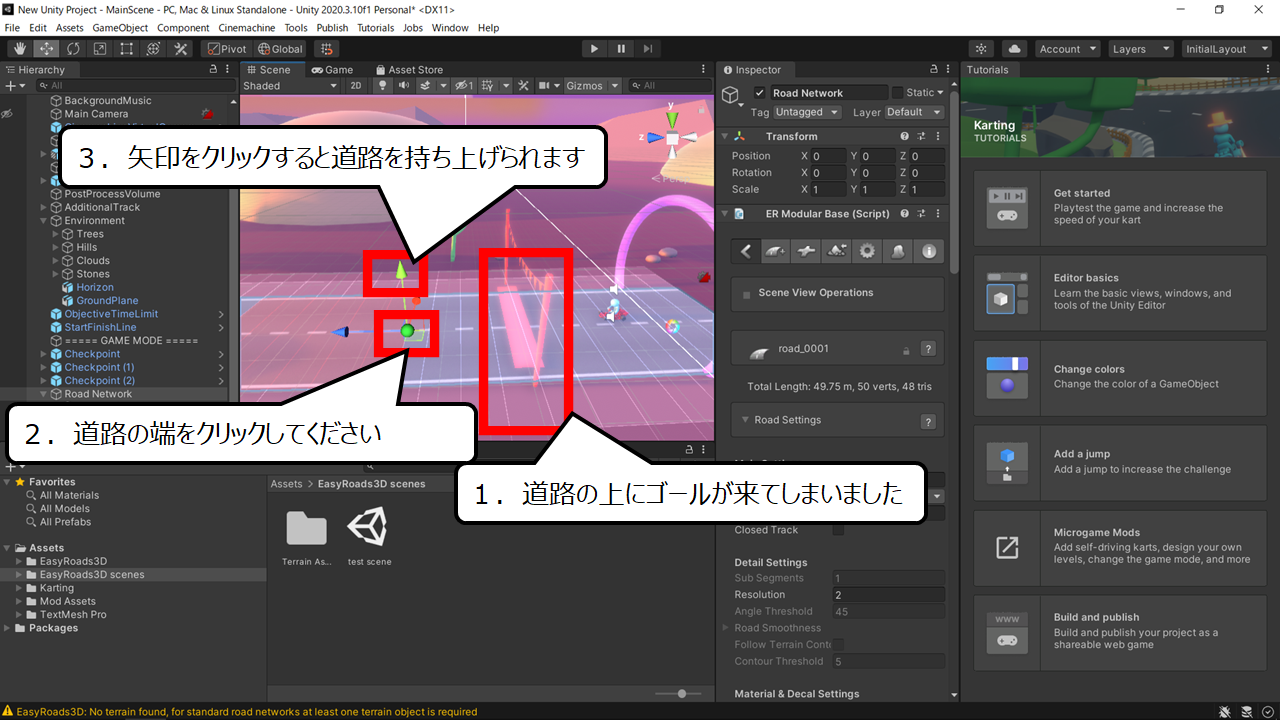Click EasyRoads add new road icon
The width and height of the screenshot is (1280, 720).
pos(776,251)
